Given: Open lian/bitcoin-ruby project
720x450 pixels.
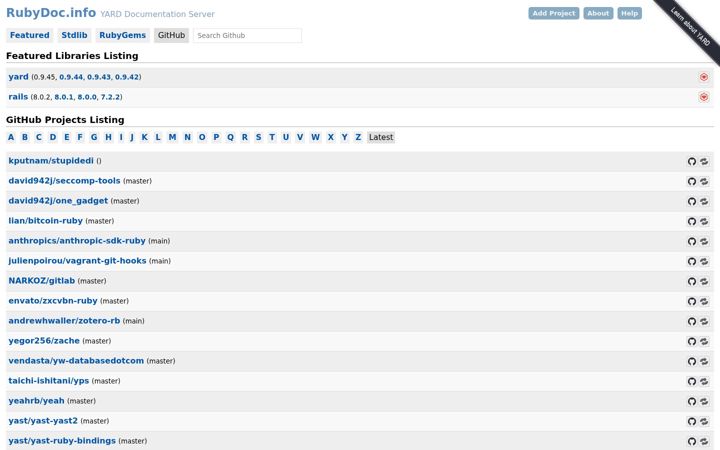Looking at the screenshot, I should coord(45,220).
